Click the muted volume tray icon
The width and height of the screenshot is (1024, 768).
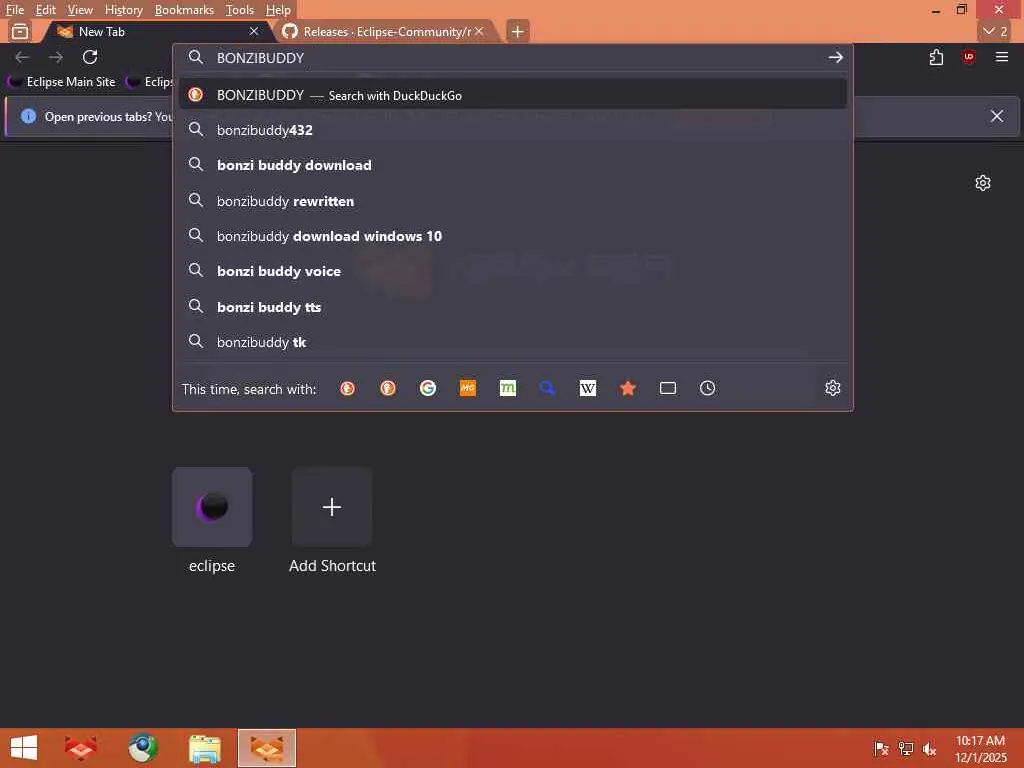[x=929, y=749]
